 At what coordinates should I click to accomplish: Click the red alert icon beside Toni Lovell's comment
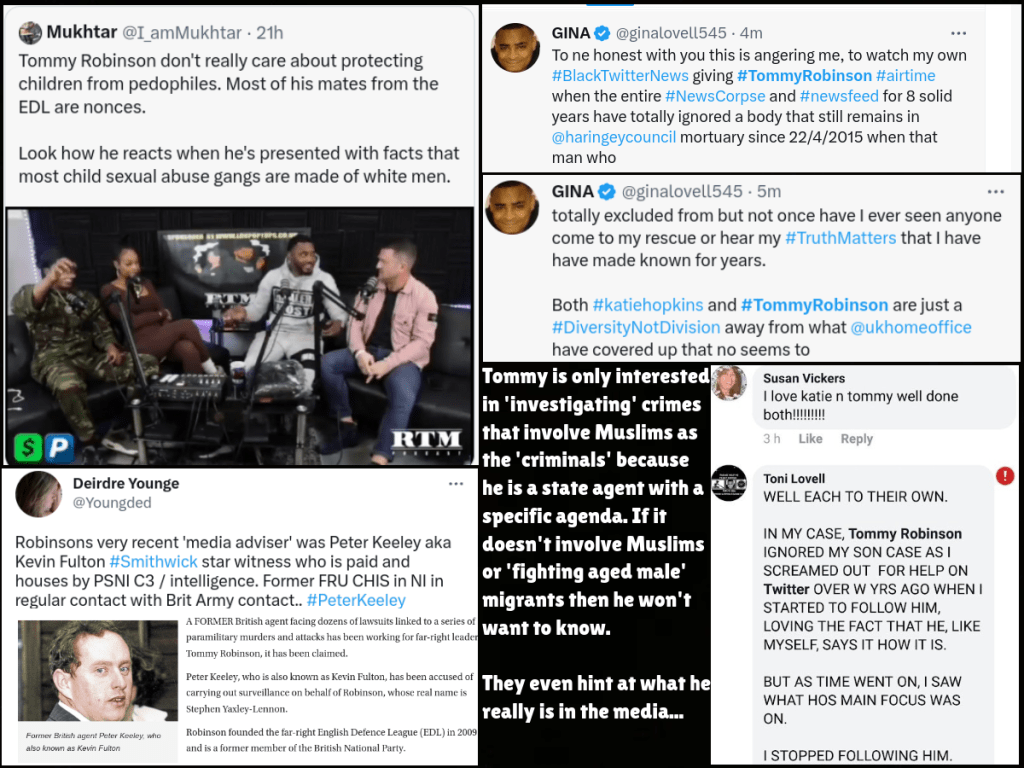tap(1004, 476)
